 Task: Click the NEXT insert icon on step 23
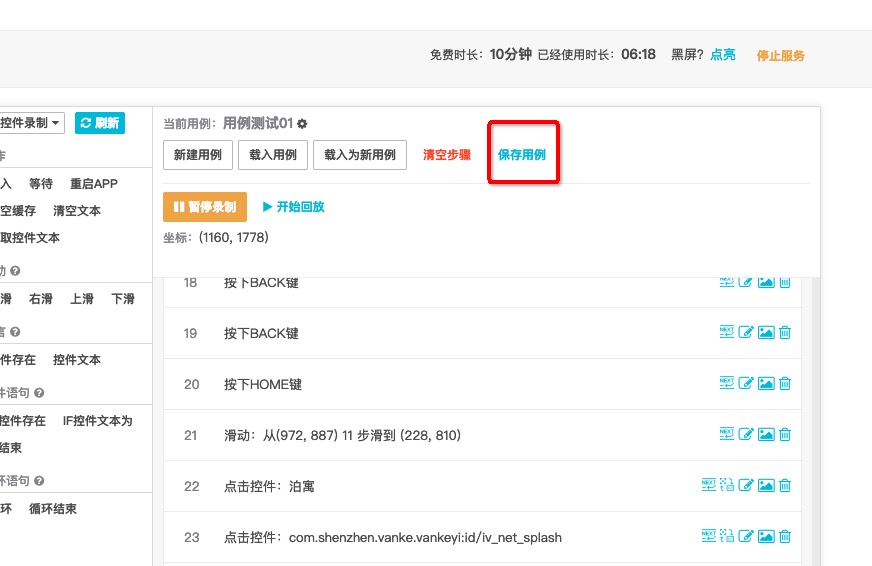(x=708, y=536)
